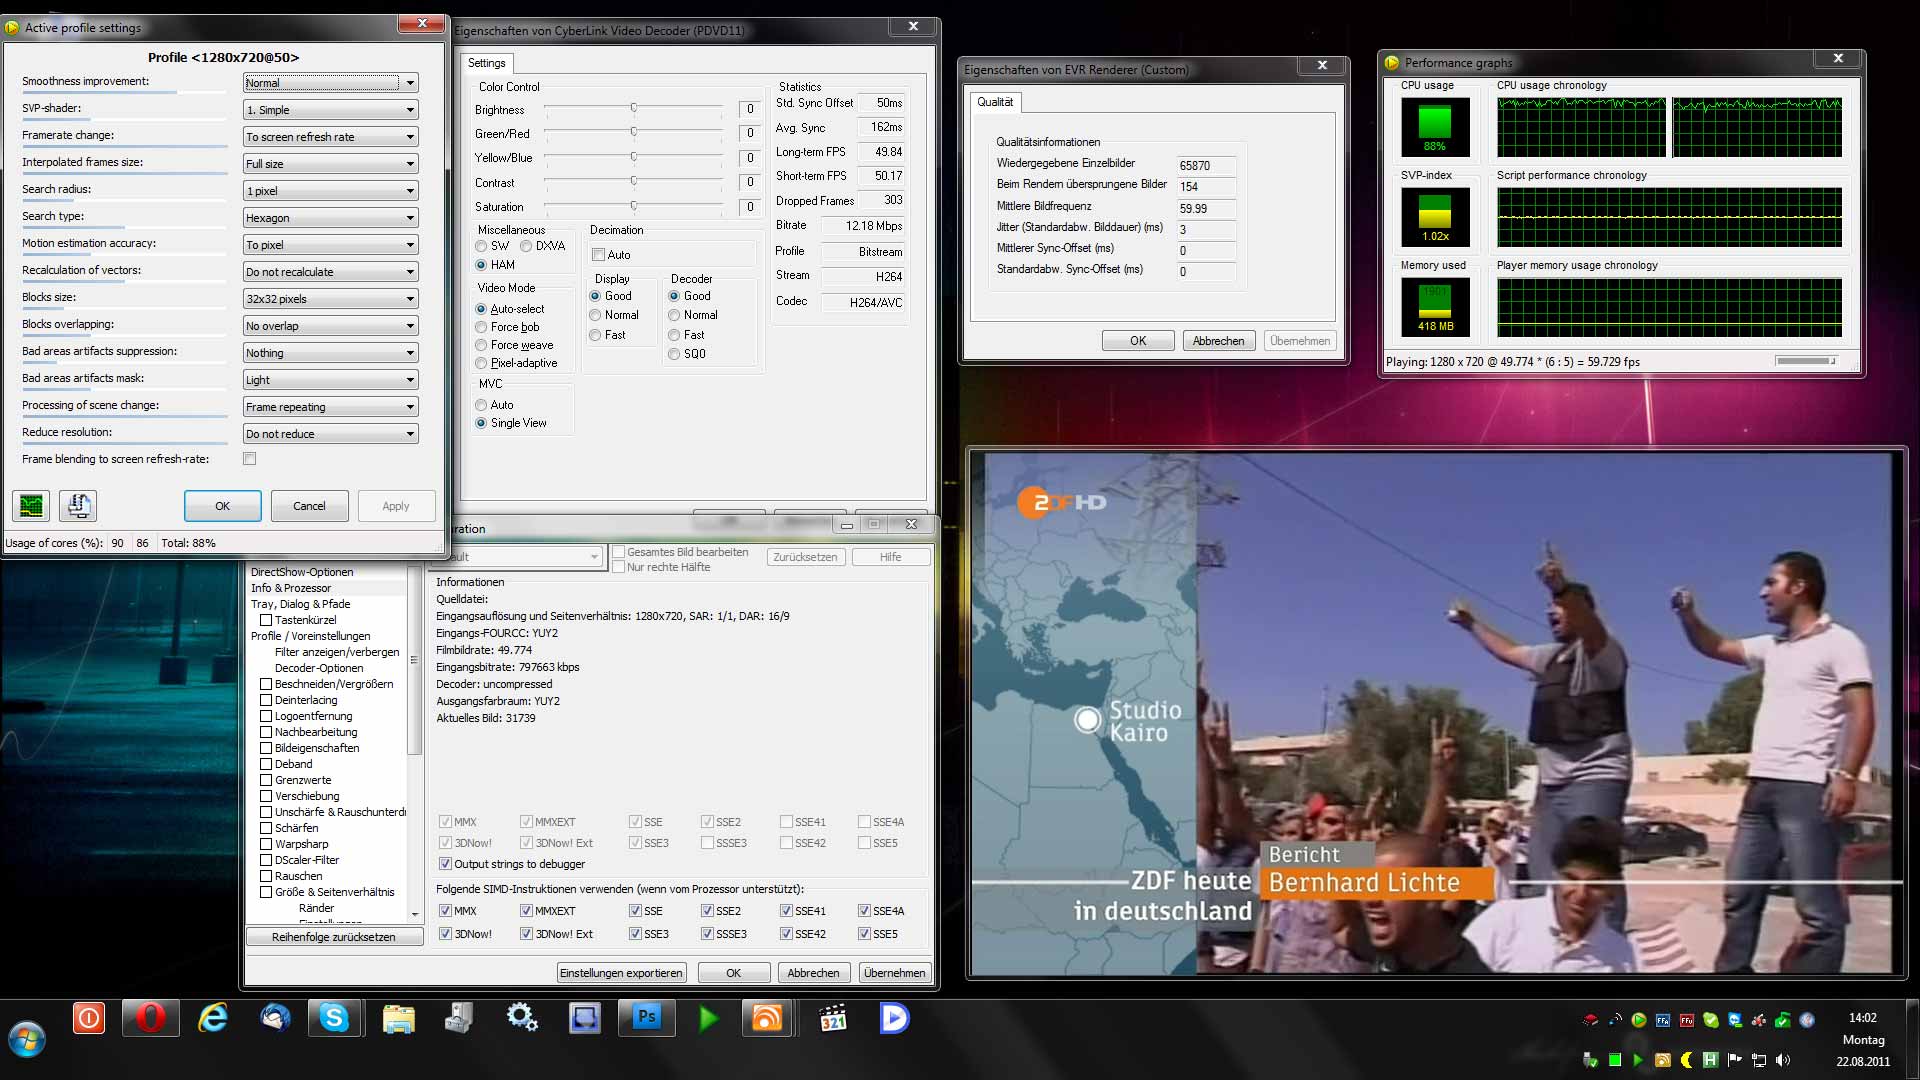The image size is (1920, 1080).
Task: Click the Brightness slider handle
Action: coord(633,108)
